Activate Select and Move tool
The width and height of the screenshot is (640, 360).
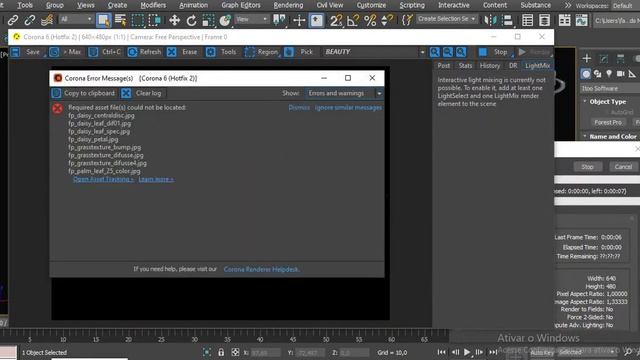pos(174,20)
